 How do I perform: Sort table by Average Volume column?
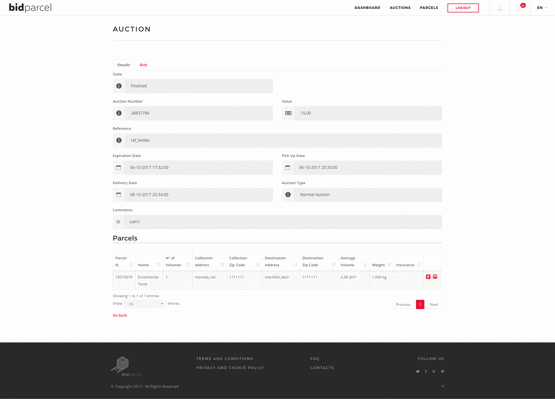pos(354,262)
